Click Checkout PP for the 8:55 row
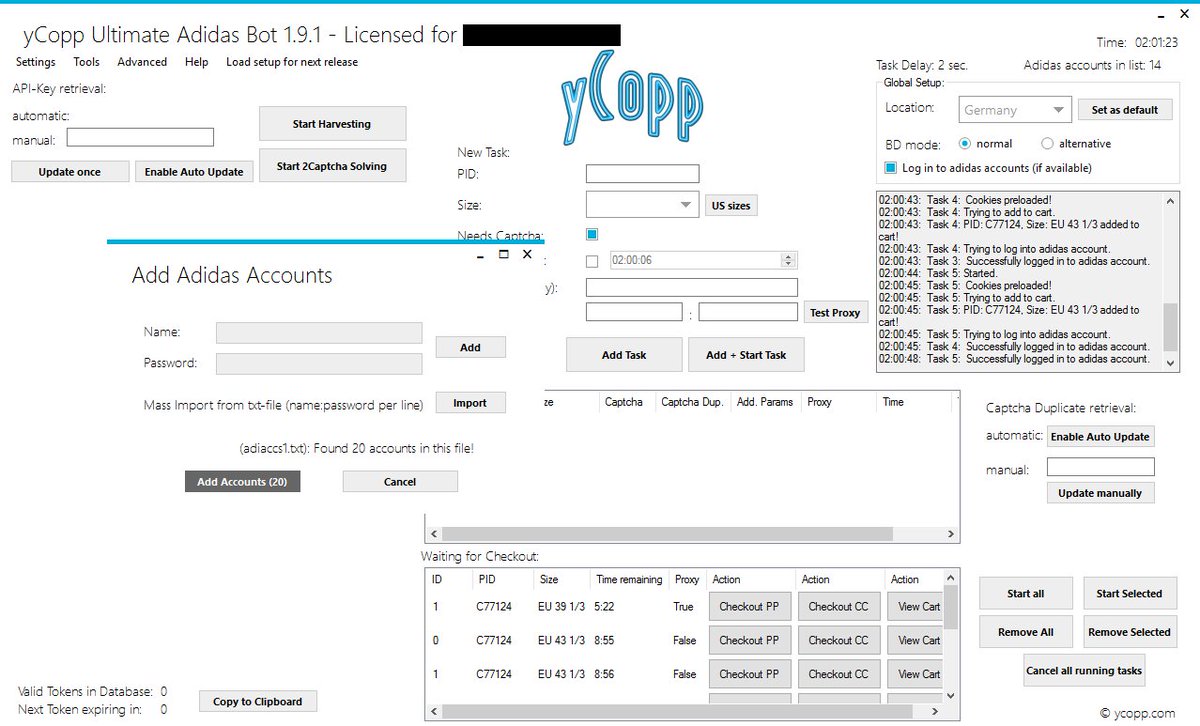Image resolution: width=1200 pixels, height=726 pixels. click(750, 640)
